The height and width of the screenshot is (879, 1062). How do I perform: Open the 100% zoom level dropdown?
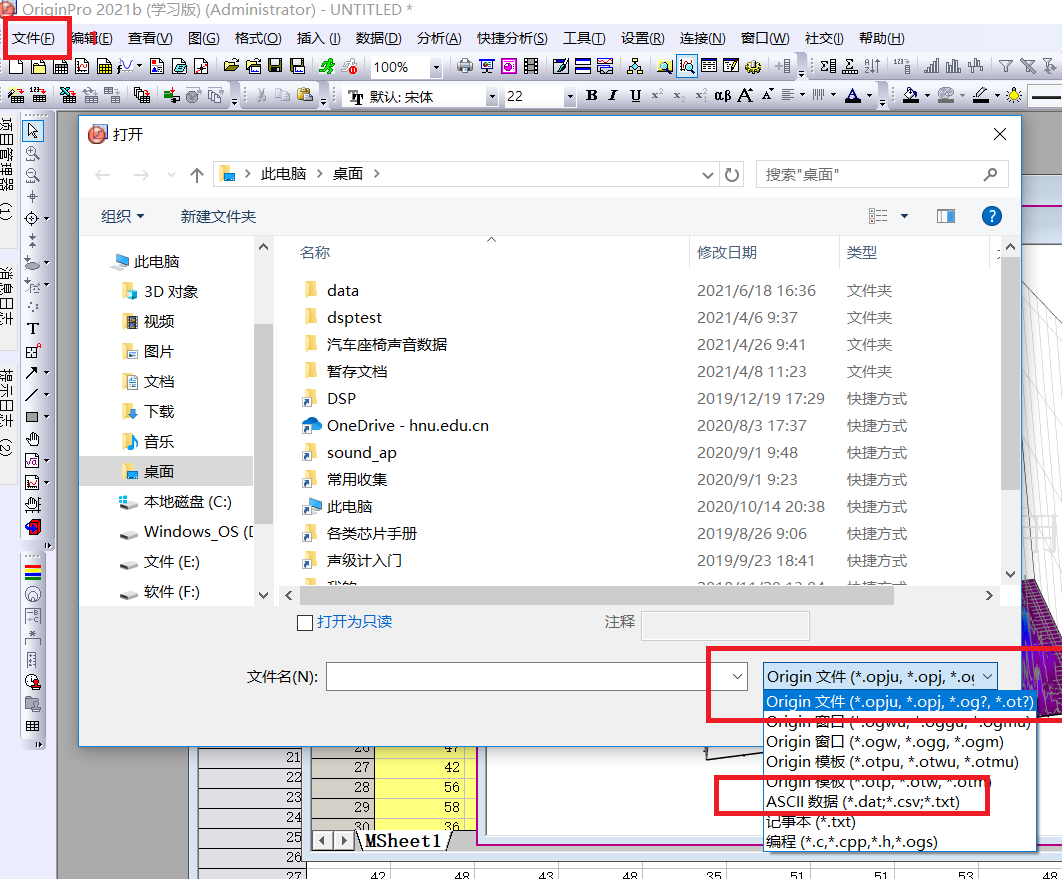[400, 68]
